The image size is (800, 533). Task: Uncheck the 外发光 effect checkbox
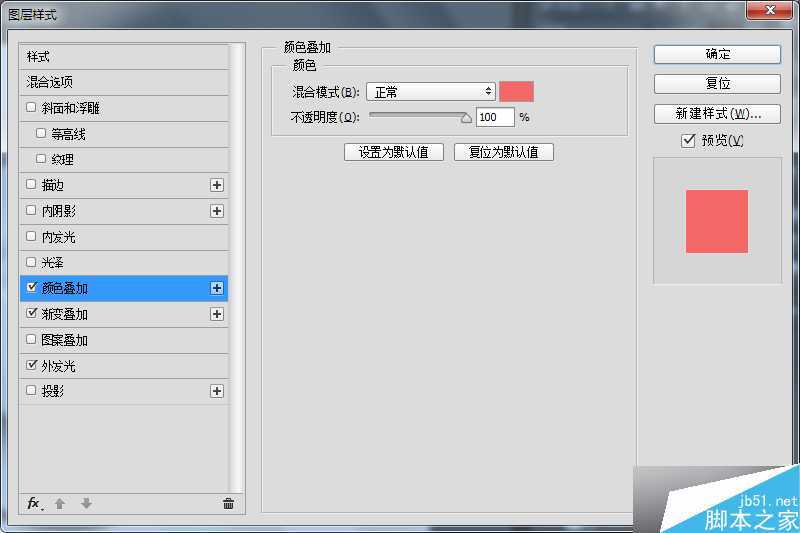coord(31,365)
